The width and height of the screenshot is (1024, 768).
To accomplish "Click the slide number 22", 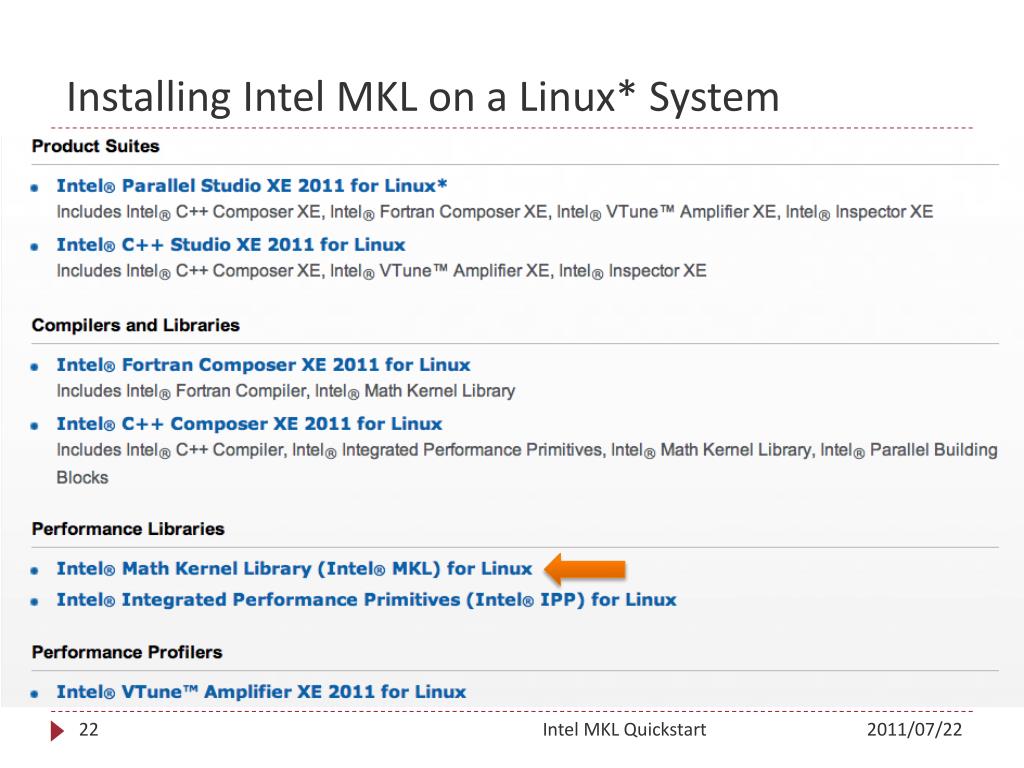I will (89, 729).
